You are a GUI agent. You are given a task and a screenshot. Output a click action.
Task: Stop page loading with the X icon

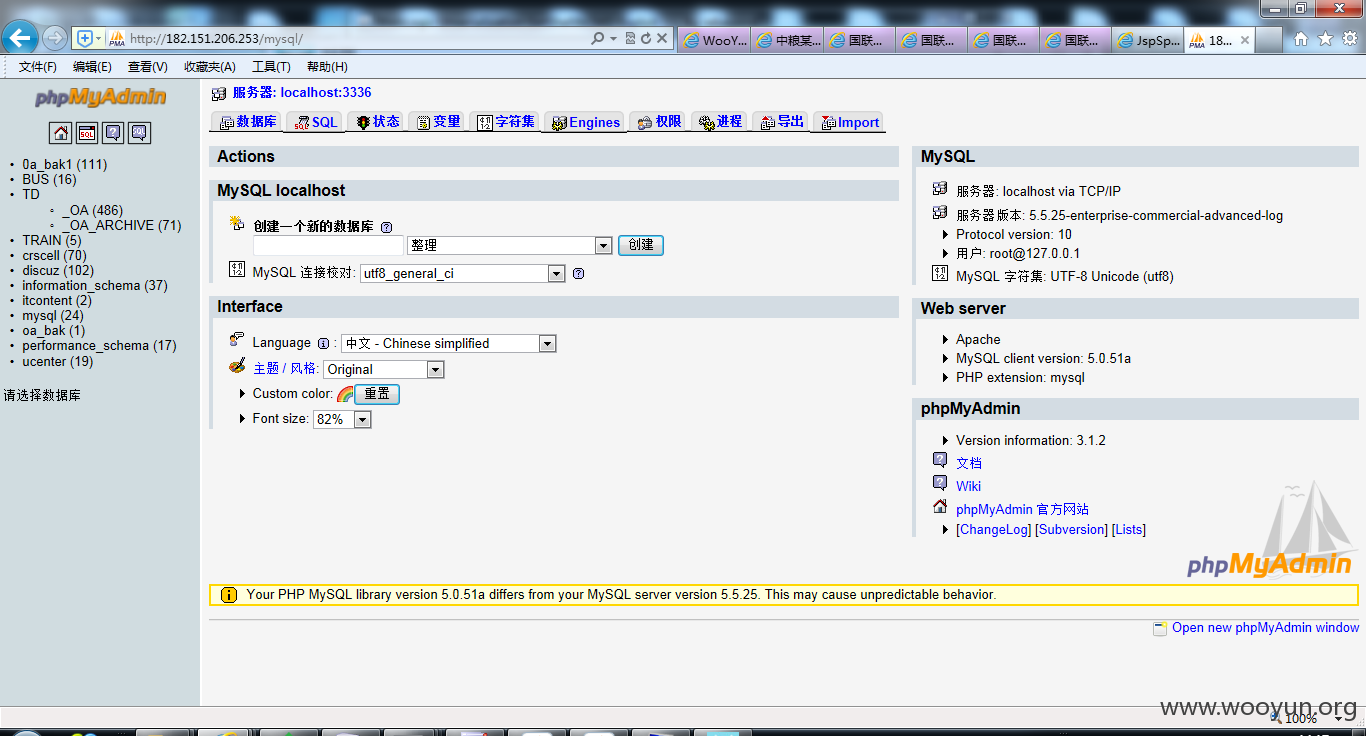(662, 38)
